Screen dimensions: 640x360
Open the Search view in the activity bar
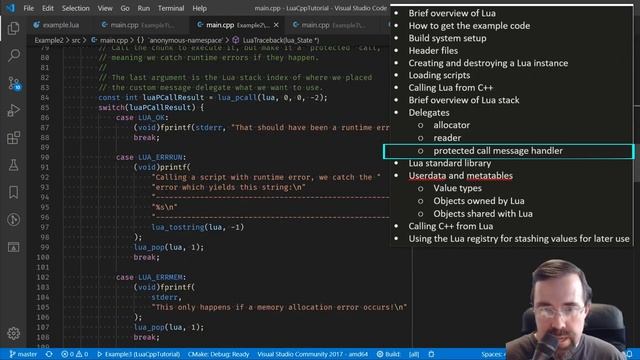[13, 55]
